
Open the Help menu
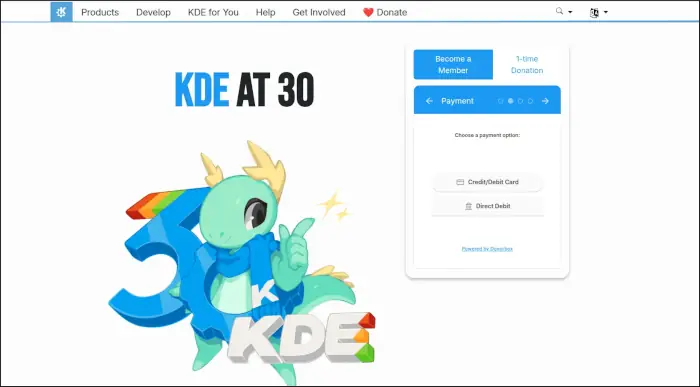point(265,12)
